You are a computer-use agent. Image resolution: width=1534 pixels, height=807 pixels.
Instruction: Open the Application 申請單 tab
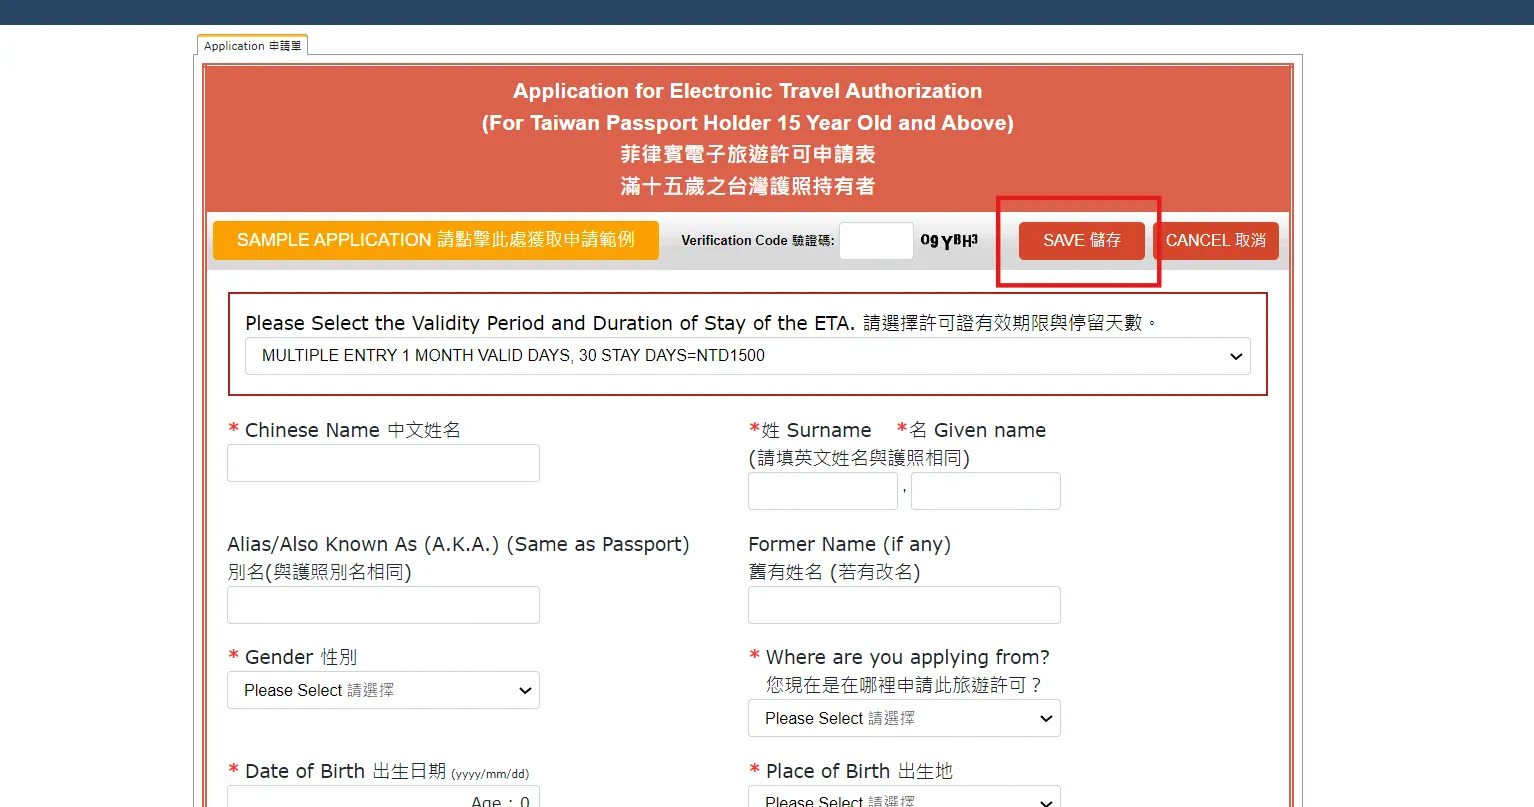click(x=252, y=46)
